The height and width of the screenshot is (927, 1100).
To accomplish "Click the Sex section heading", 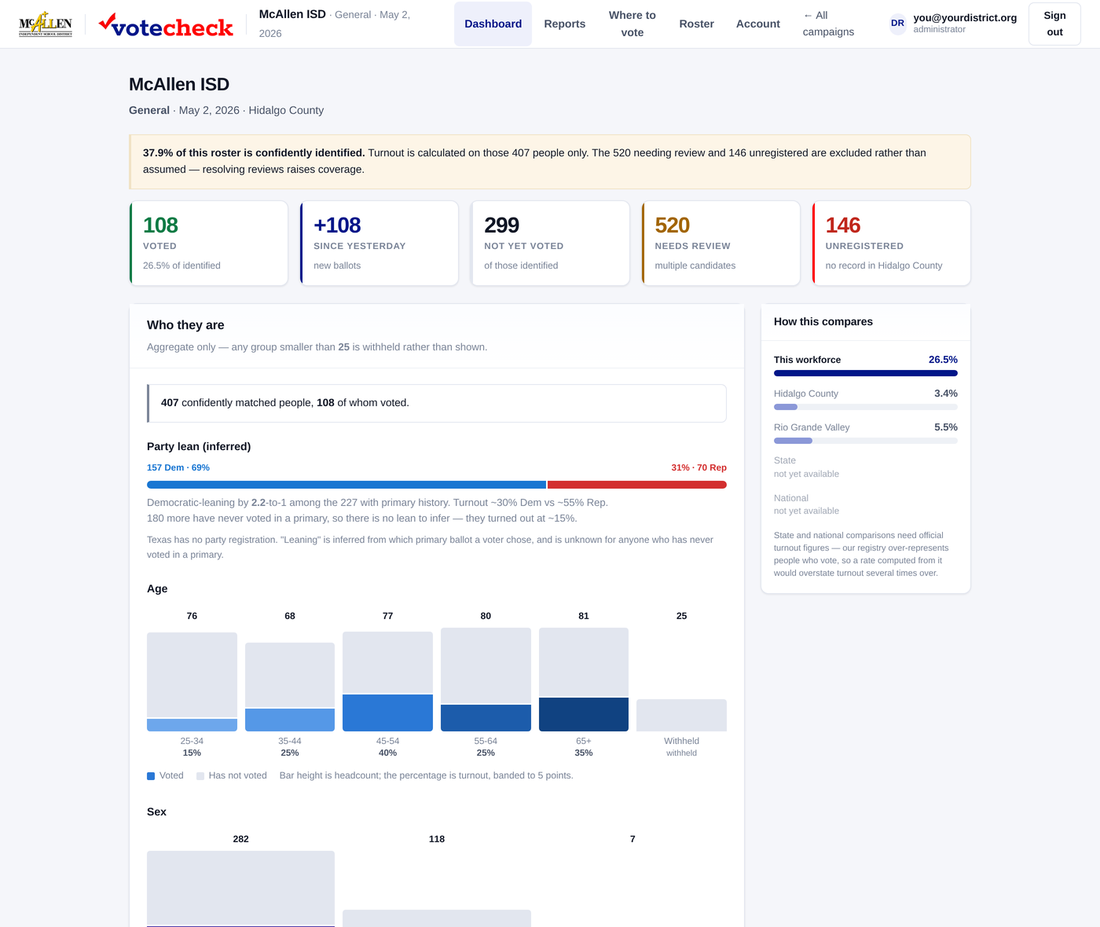I will [x=156, y=812].
